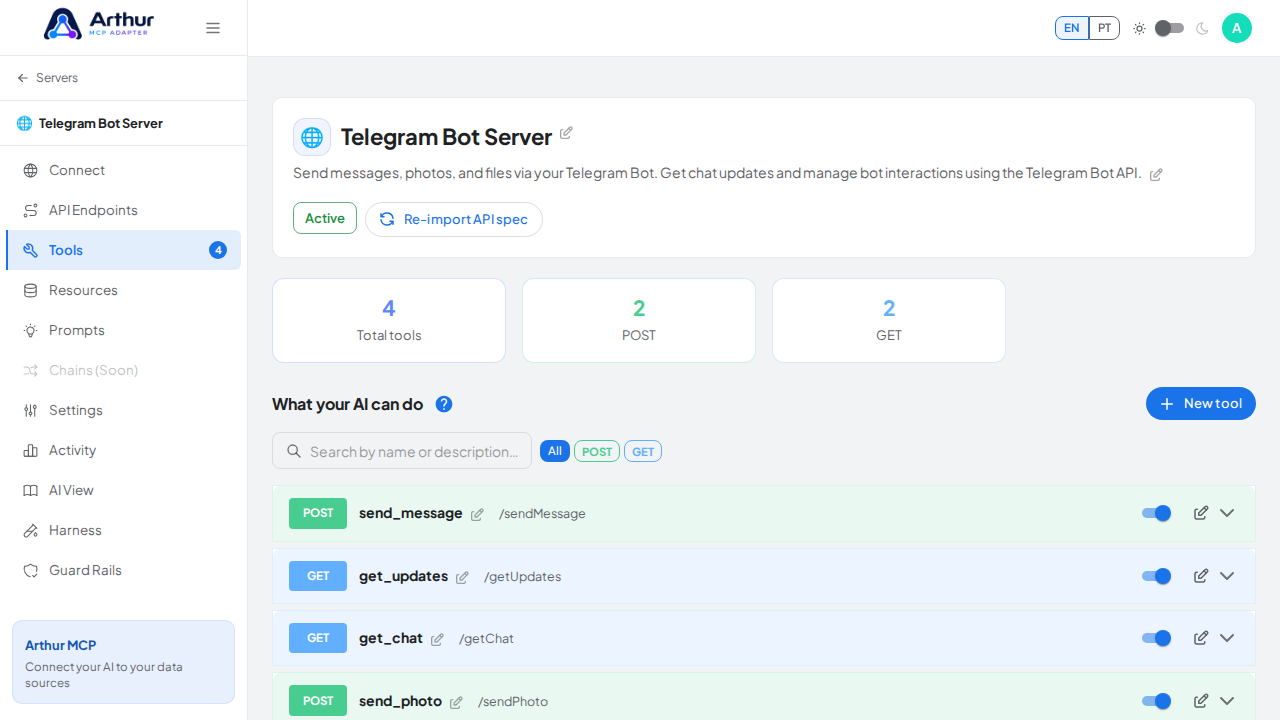Disable the get_chat tool toggle
This screenshot has width=1280, height=720.
point(1156,638)
